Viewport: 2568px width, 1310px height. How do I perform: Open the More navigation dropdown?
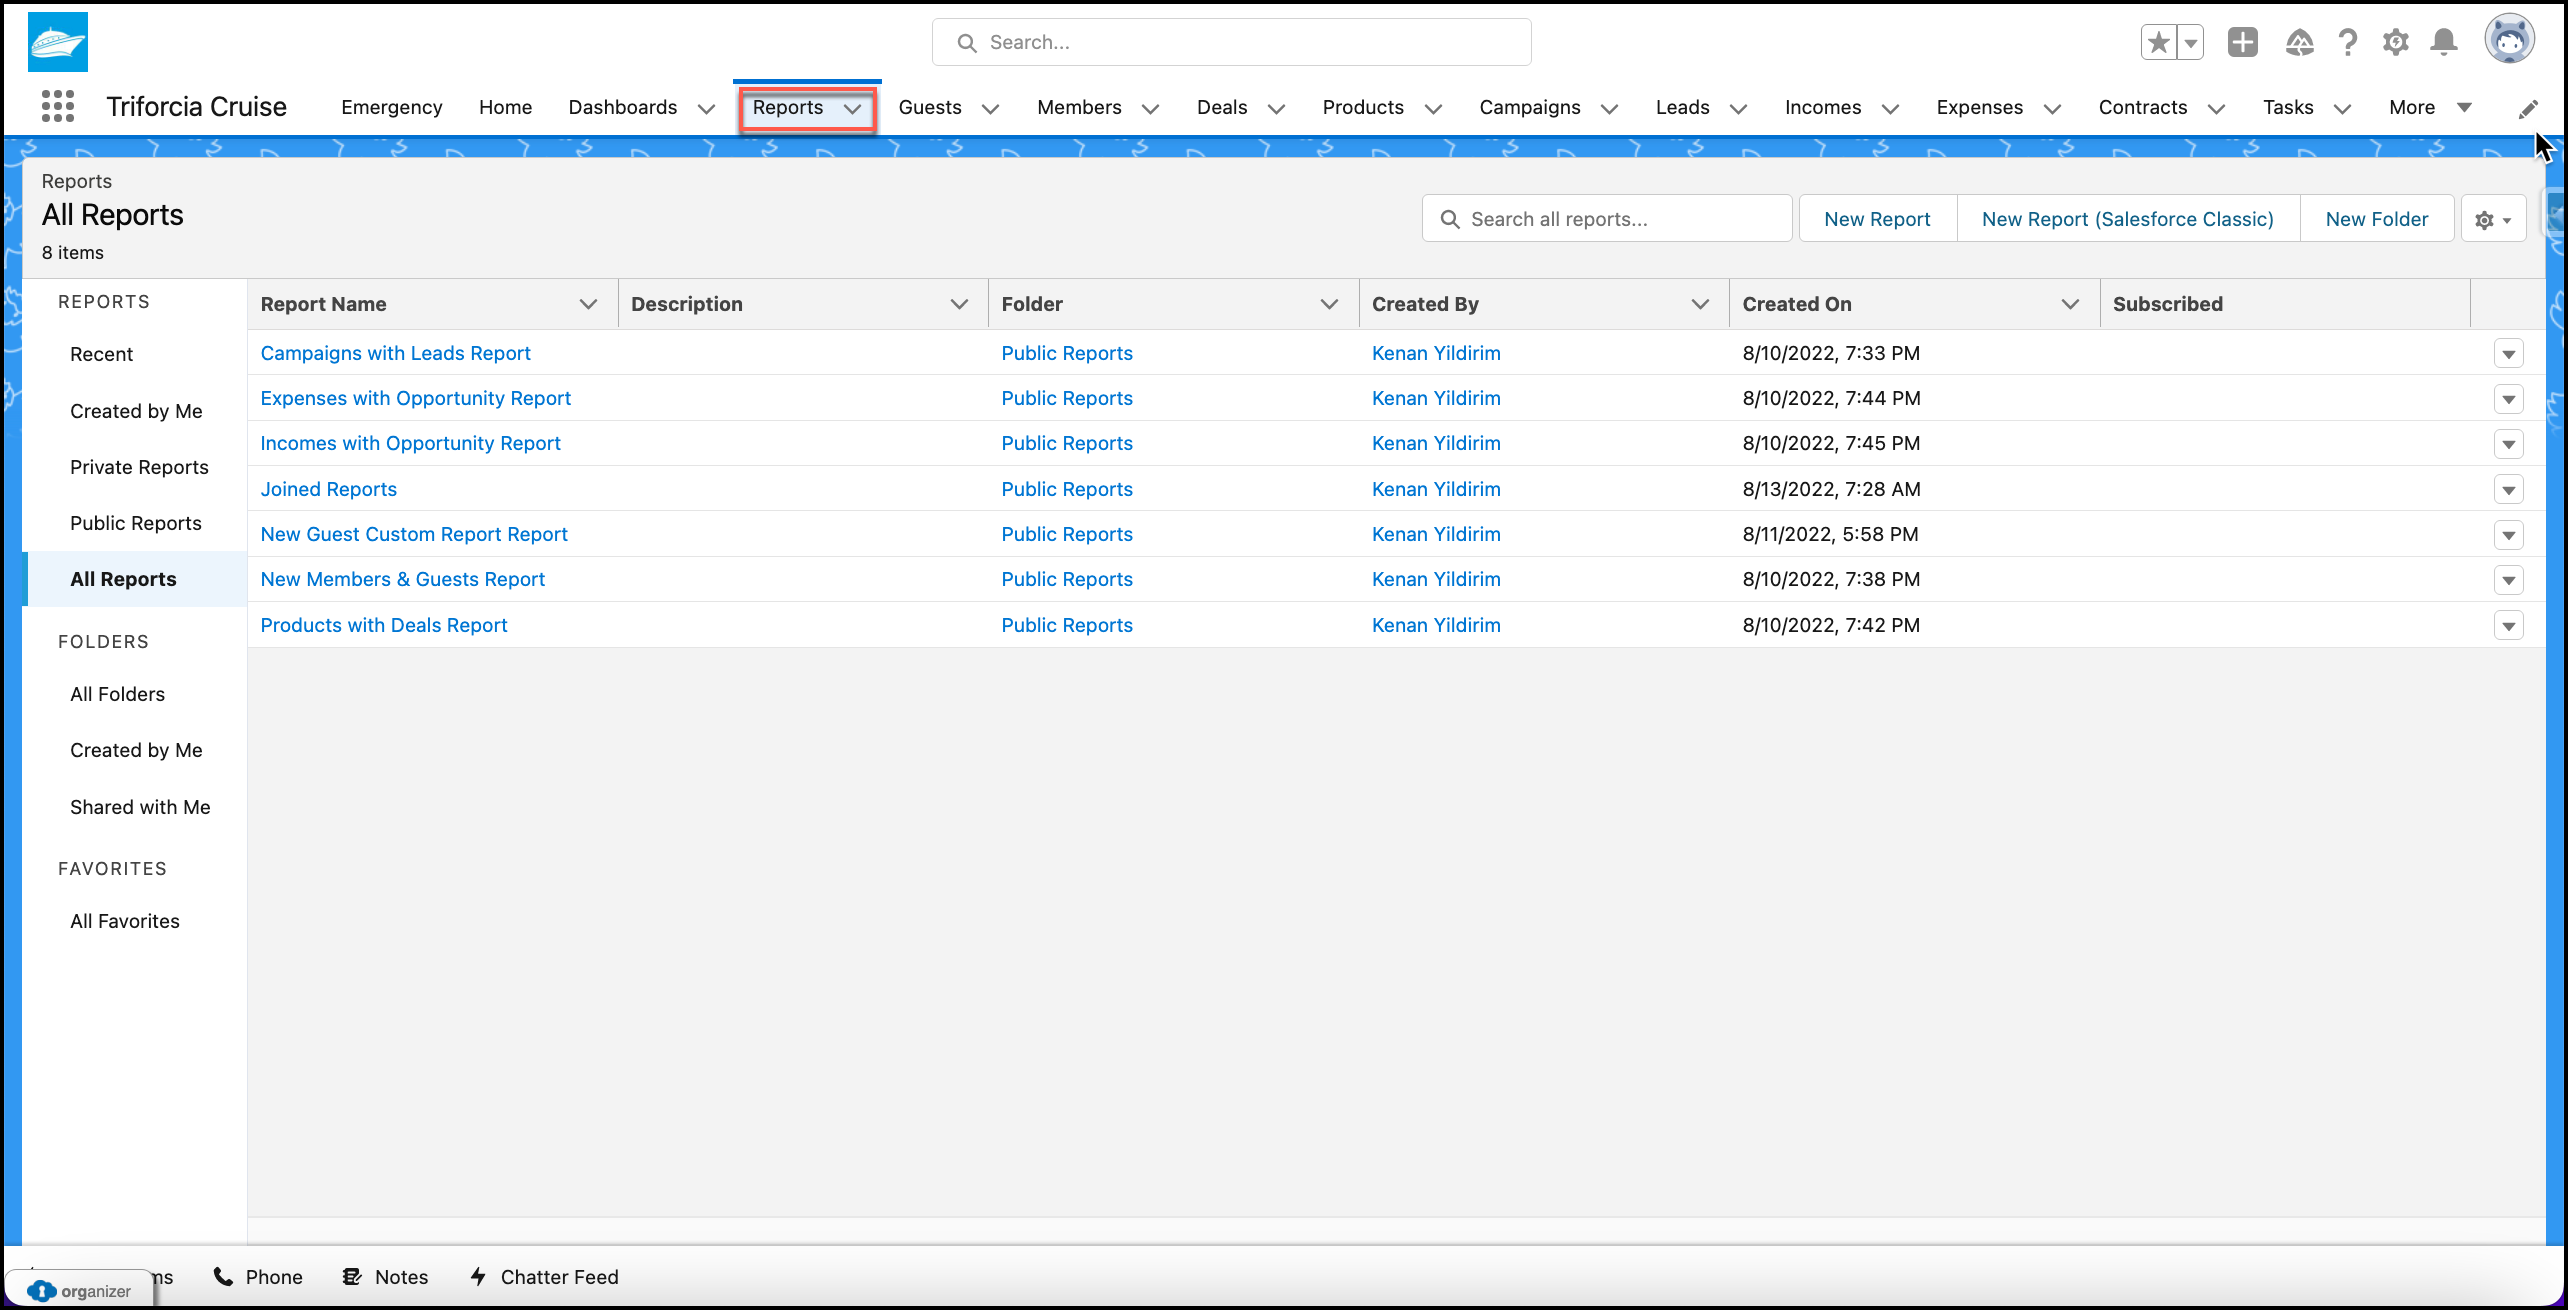coord(2430,107)
